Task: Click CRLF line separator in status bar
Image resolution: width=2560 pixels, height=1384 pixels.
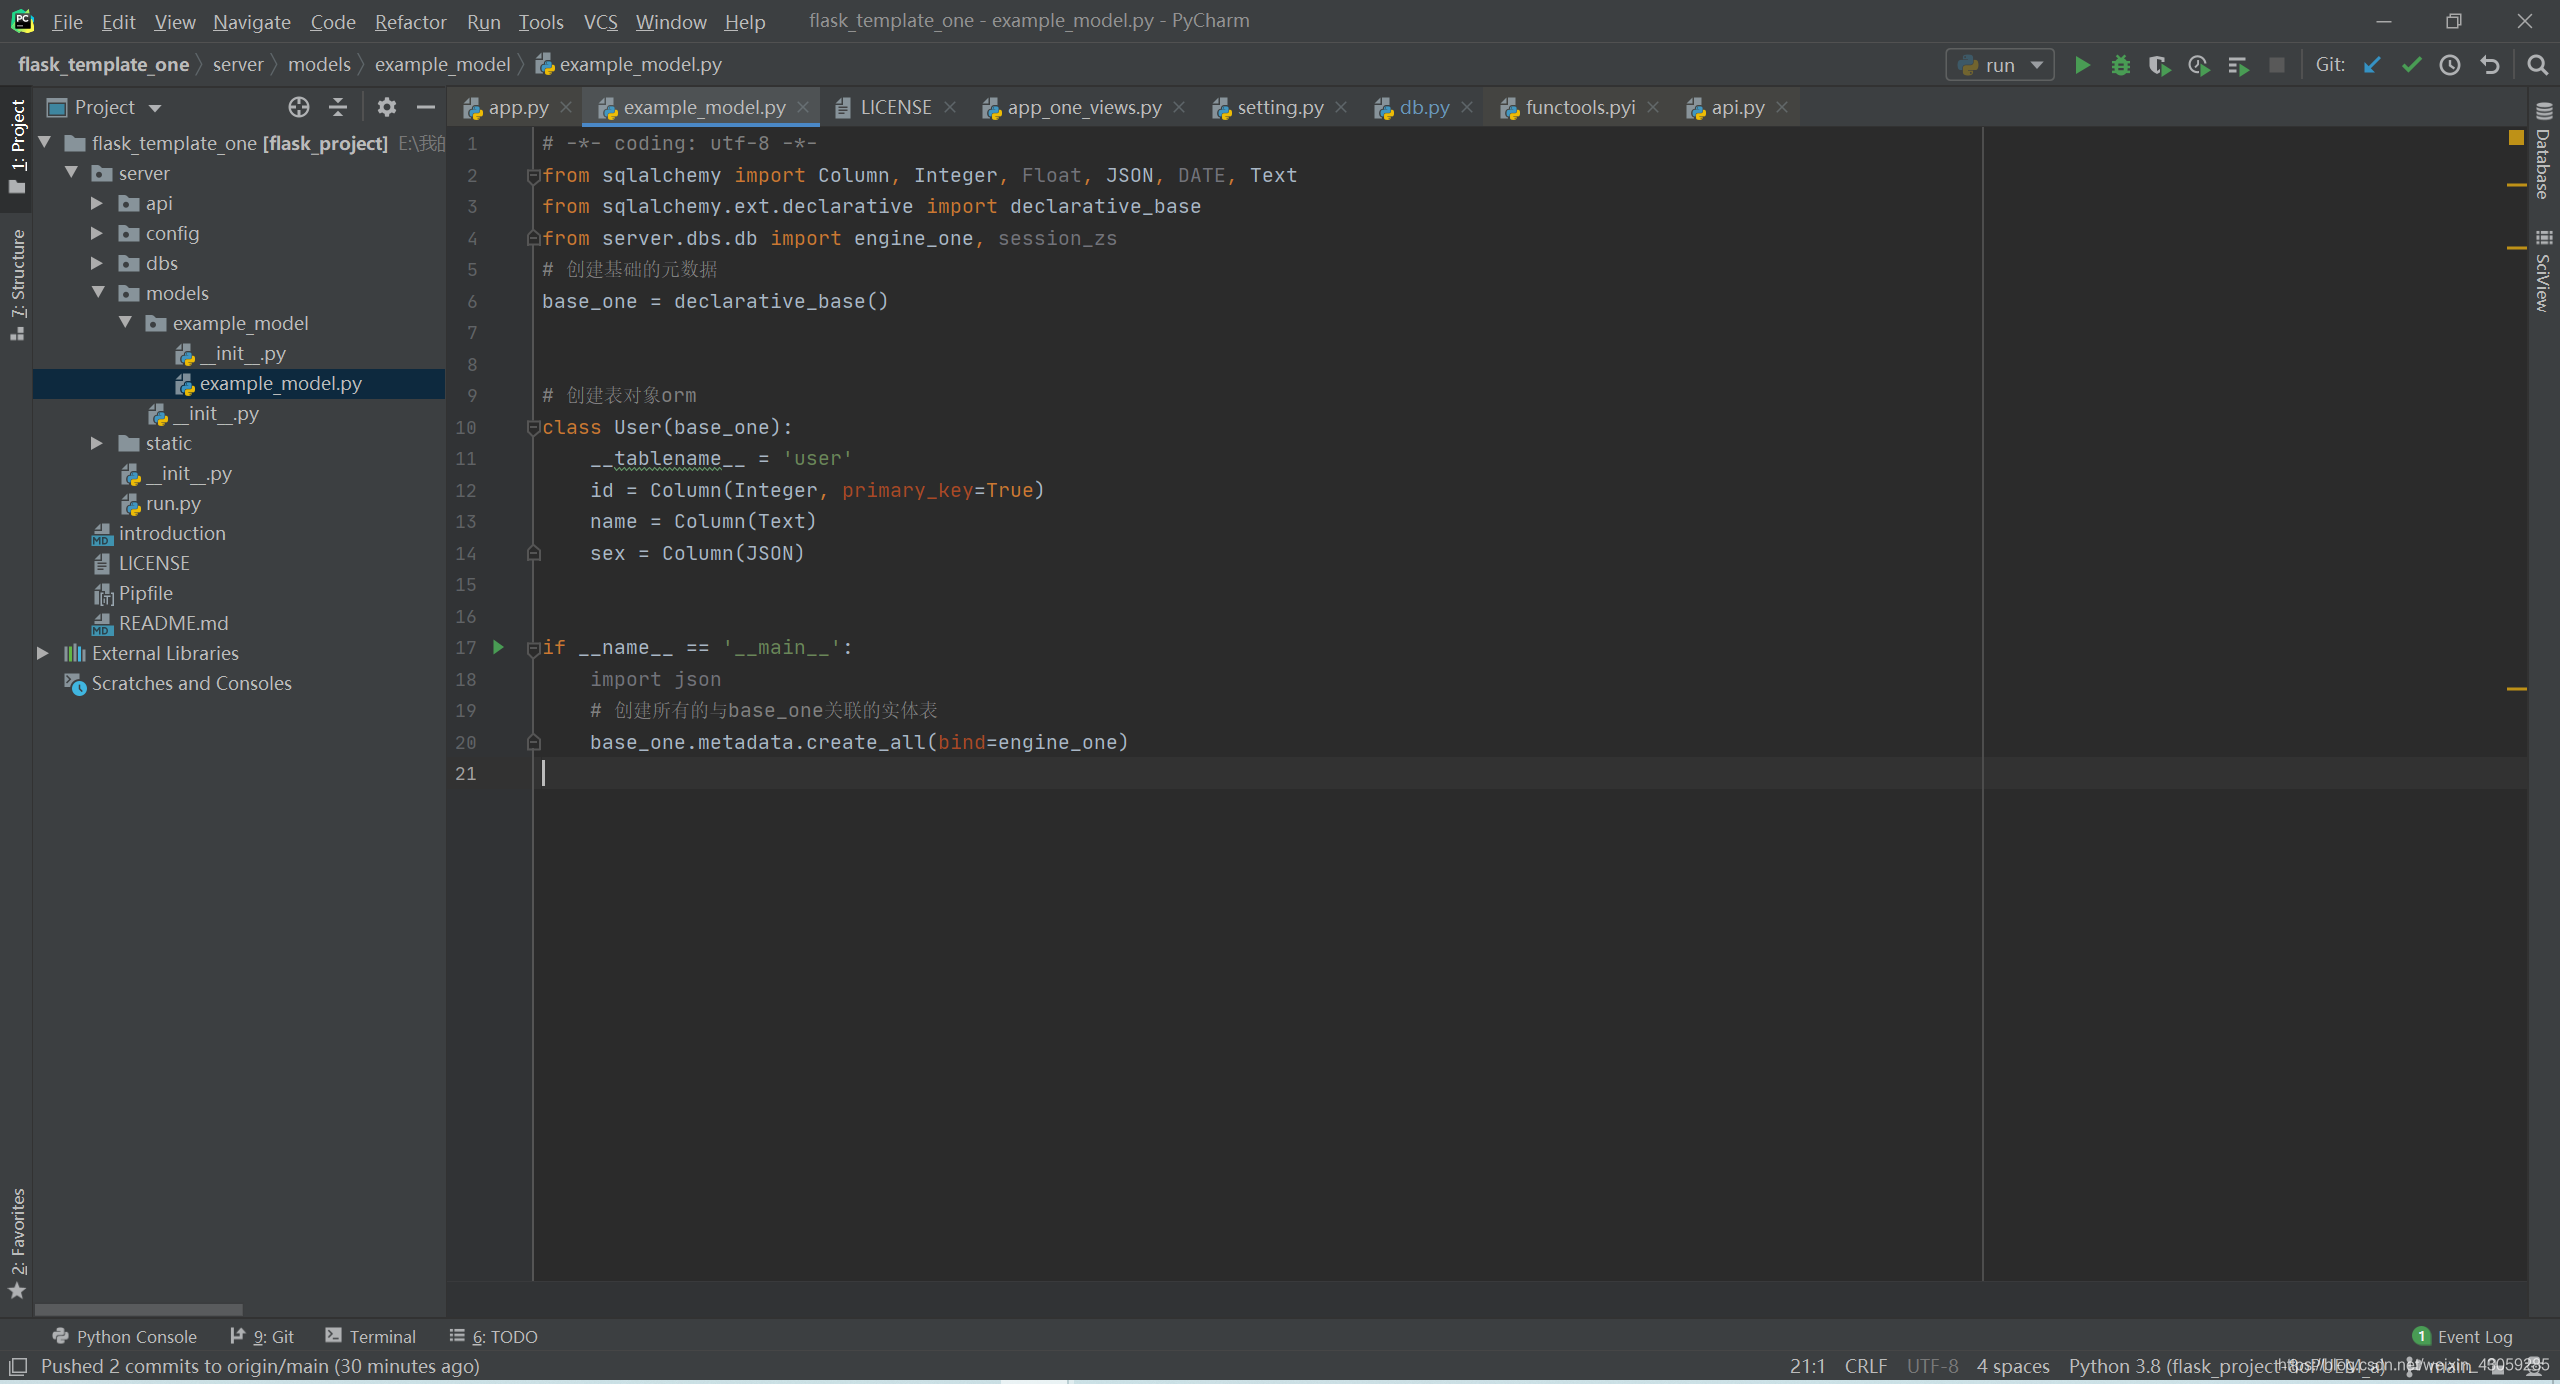Action: tap(1865, 1366)
